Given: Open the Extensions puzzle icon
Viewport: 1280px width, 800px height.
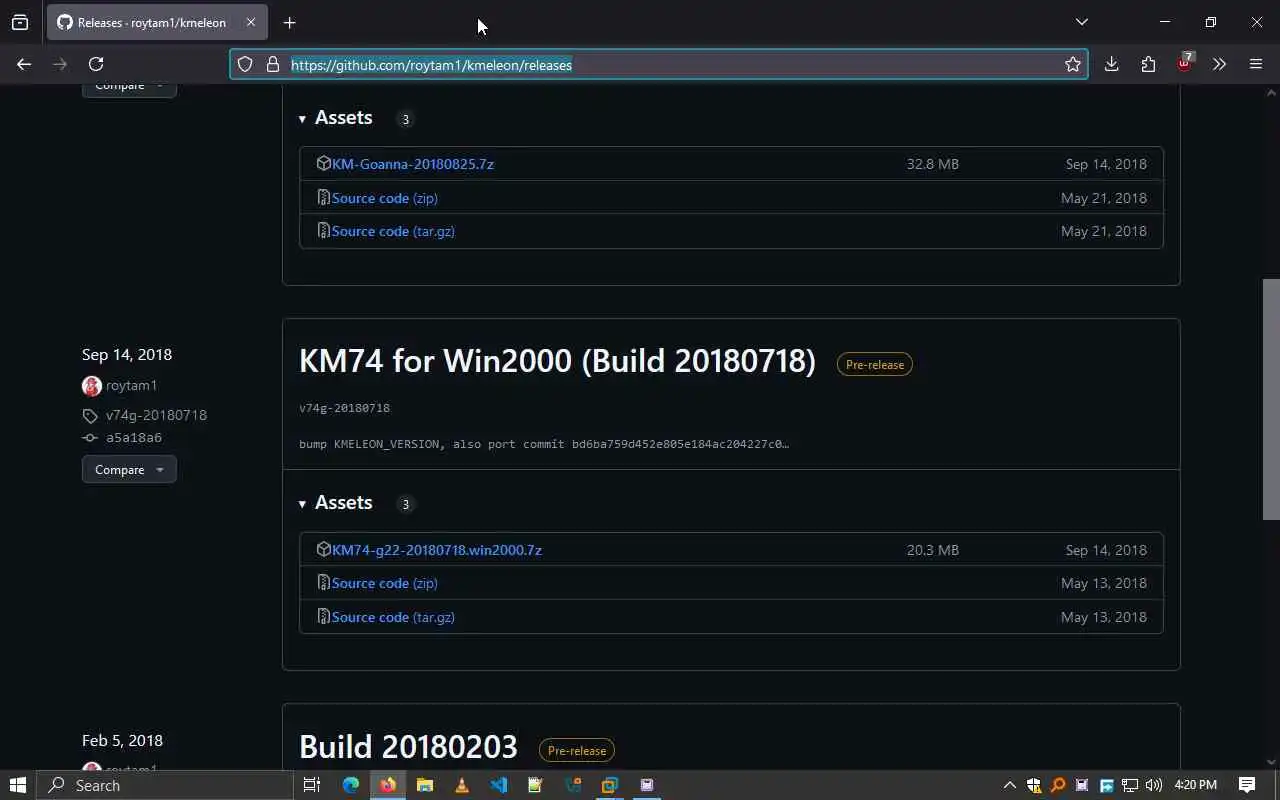Looking at the screenshot, I should pos(1148,64).
